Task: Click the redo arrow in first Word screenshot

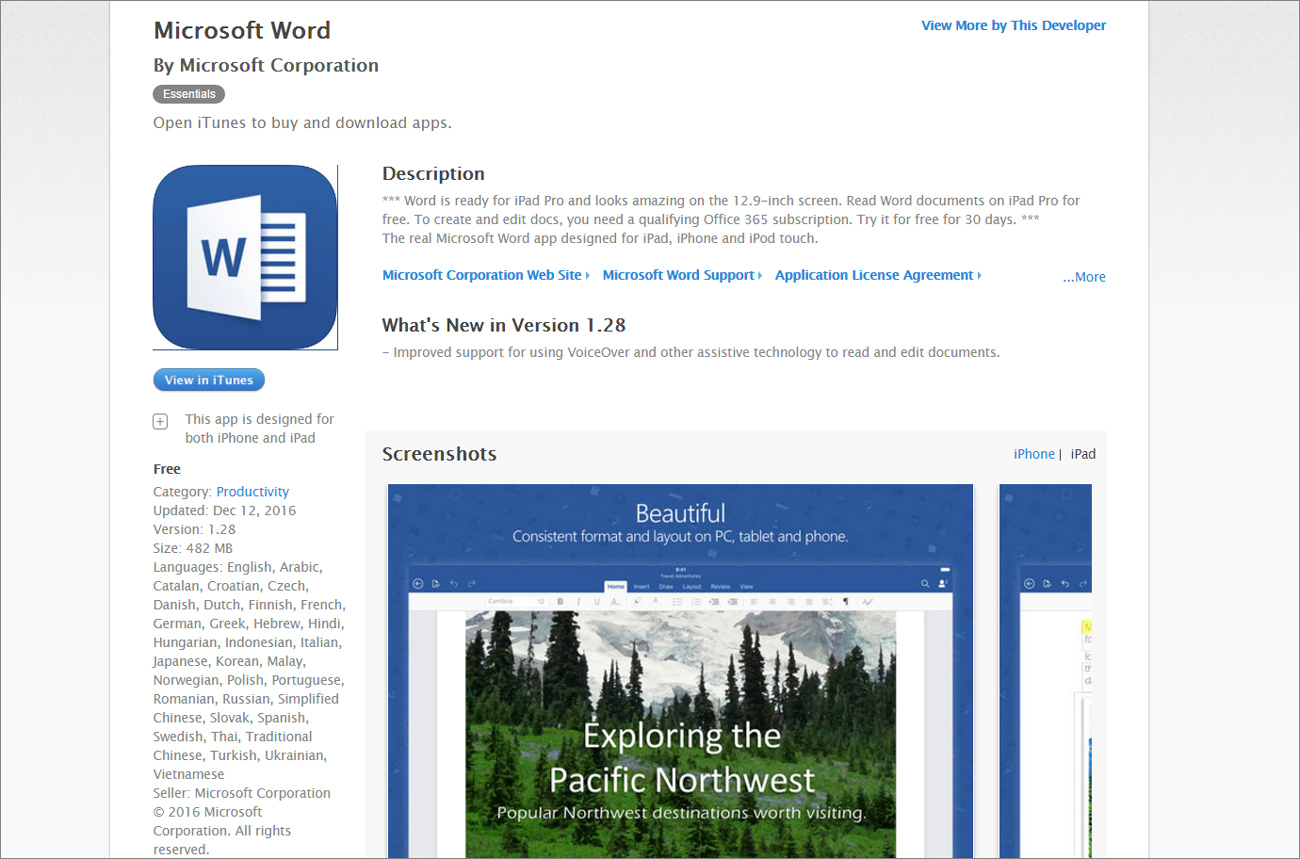Action: pos(472,584)
